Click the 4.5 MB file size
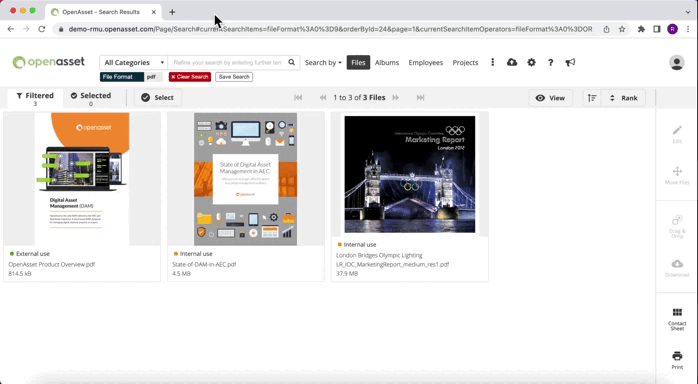This screenshot has height=384, width=698. coord(181,274)
